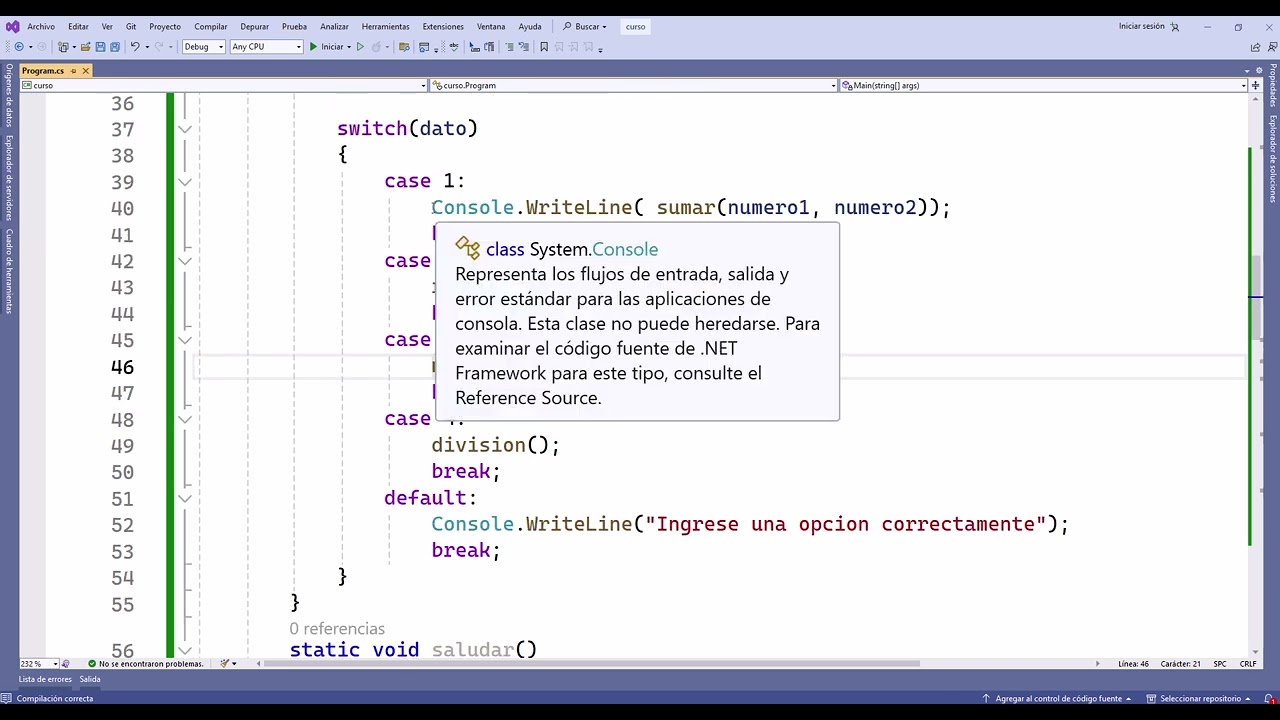Image resolution: width=1280 pixels, height=720 pixels.
Task: Collapse the saludar method on line 56
Action: [185, 651]
